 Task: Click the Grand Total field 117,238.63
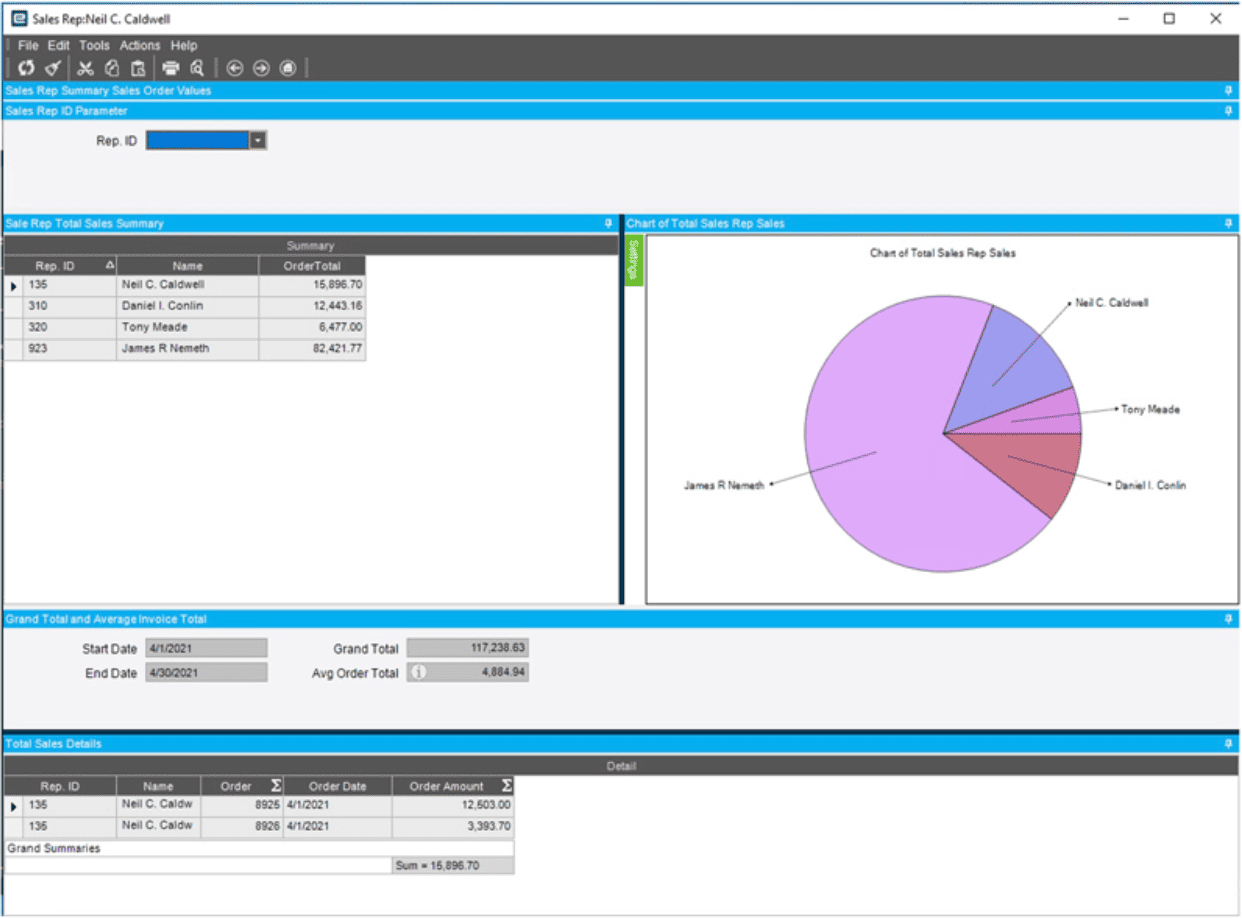pyautogui.click(x=468, y=648)
